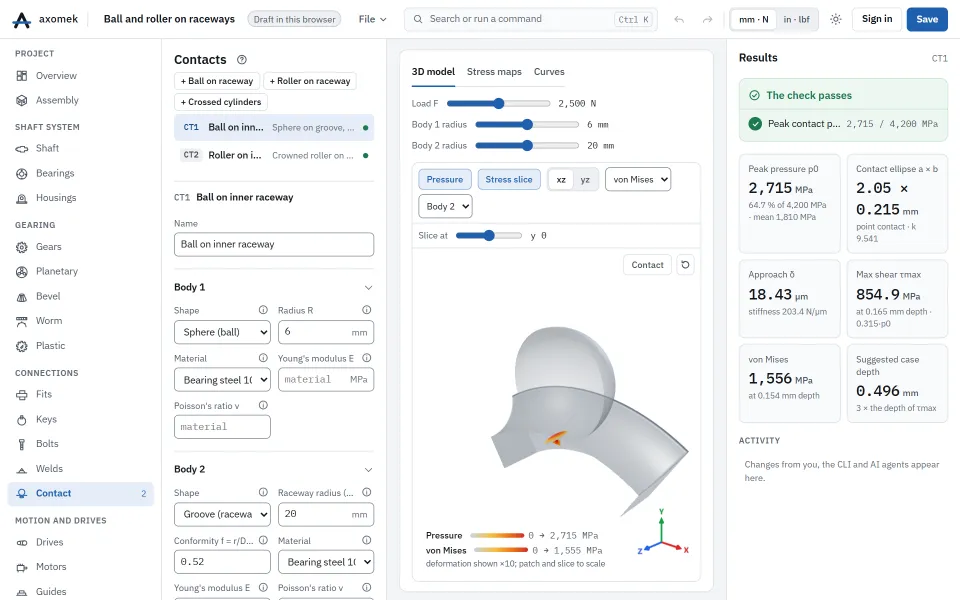Open Assembly in the sidebar
This screenshot has width=960, height=600.
(80, 100)
